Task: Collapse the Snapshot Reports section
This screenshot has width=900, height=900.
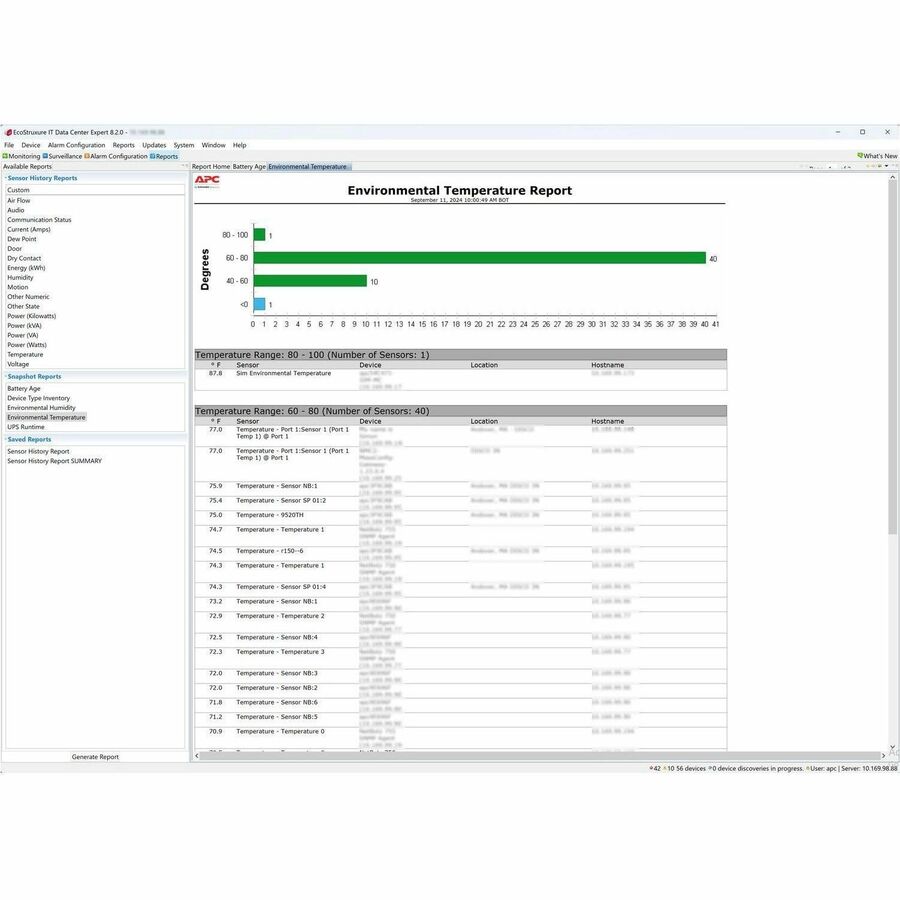Action: [x=8, y=377]
